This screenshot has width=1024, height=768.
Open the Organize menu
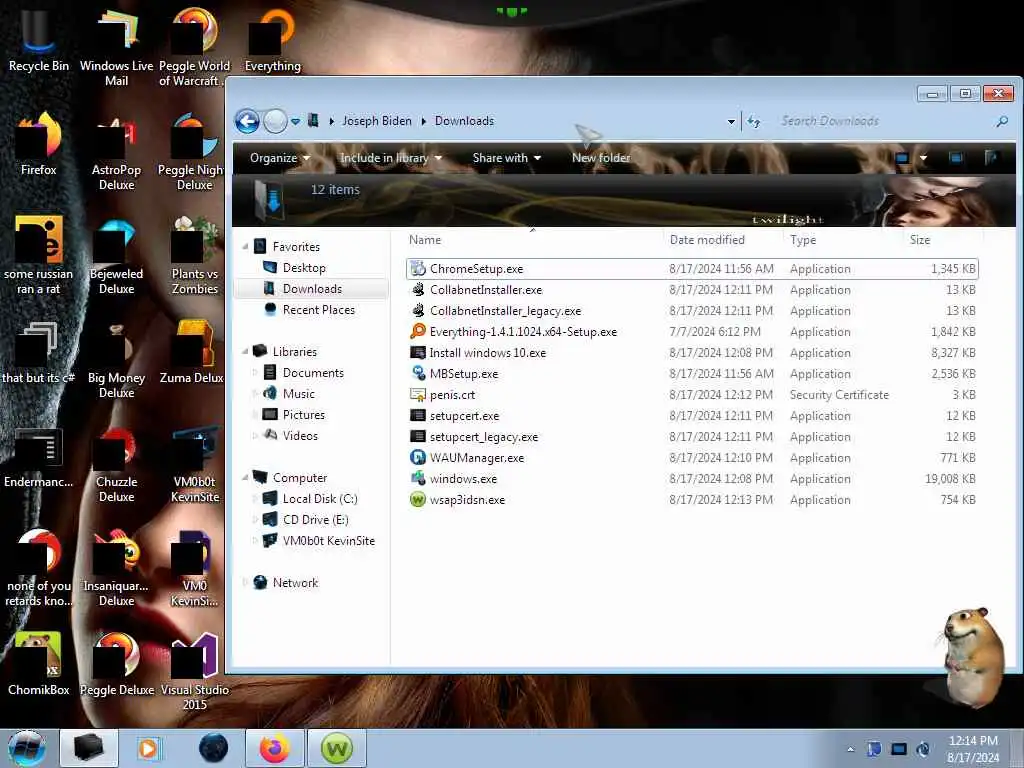click(x=280, y=158)
